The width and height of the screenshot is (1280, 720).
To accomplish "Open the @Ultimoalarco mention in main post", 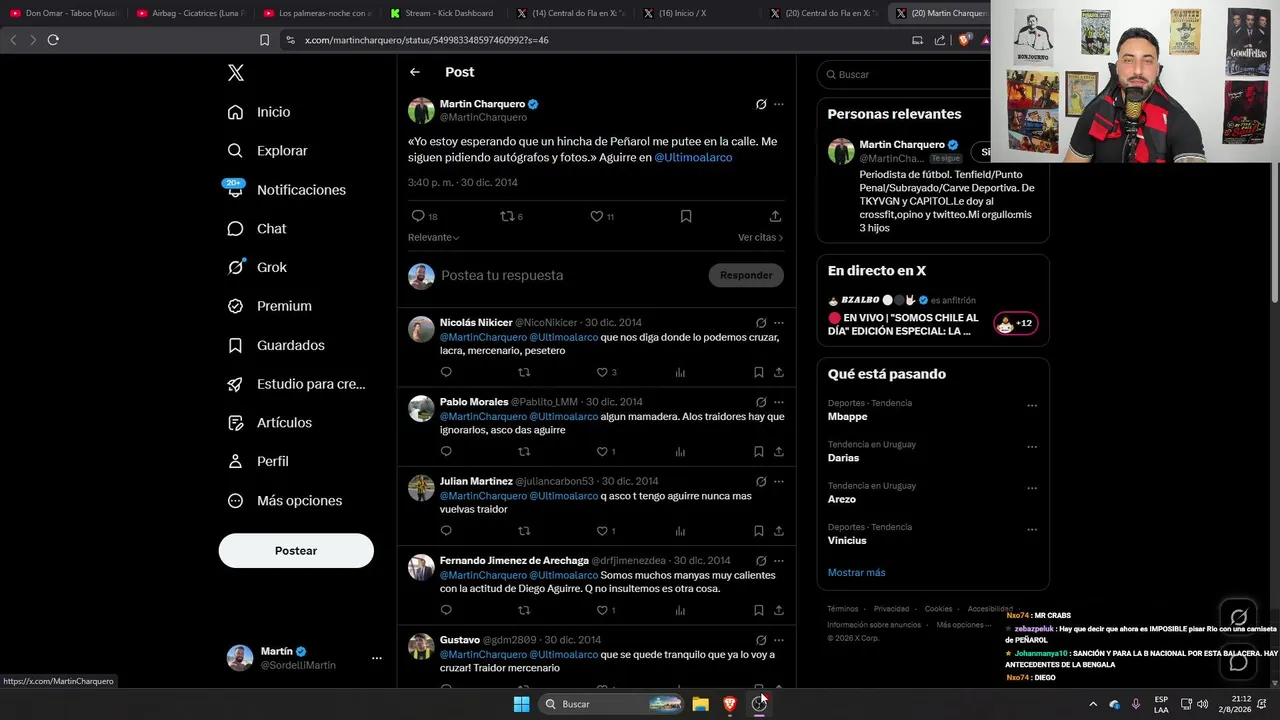I will point(693,158).
